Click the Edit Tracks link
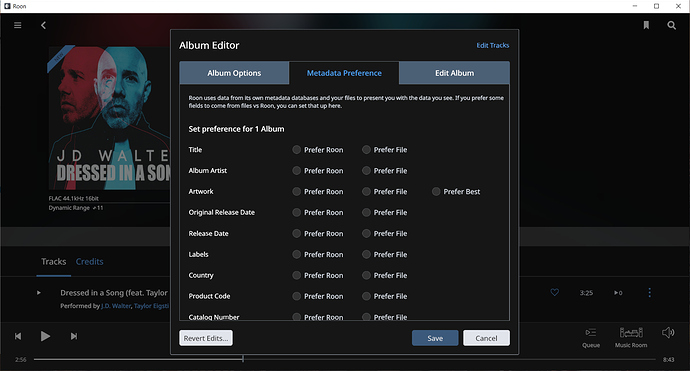 coord(492,45)
